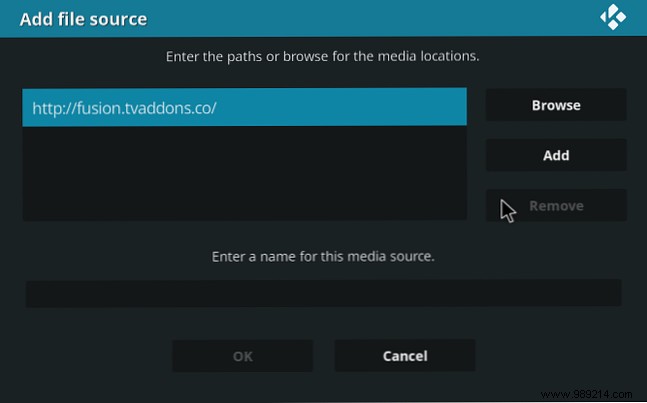
Task: Focus the media source name input field
Action: 324,293
